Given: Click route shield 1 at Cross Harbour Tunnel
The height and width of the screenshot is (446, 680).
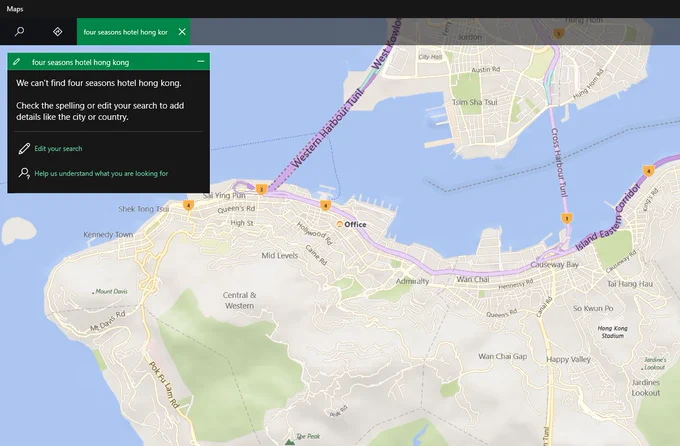Looking at the screenshot, I should click(x=566, y=219).
